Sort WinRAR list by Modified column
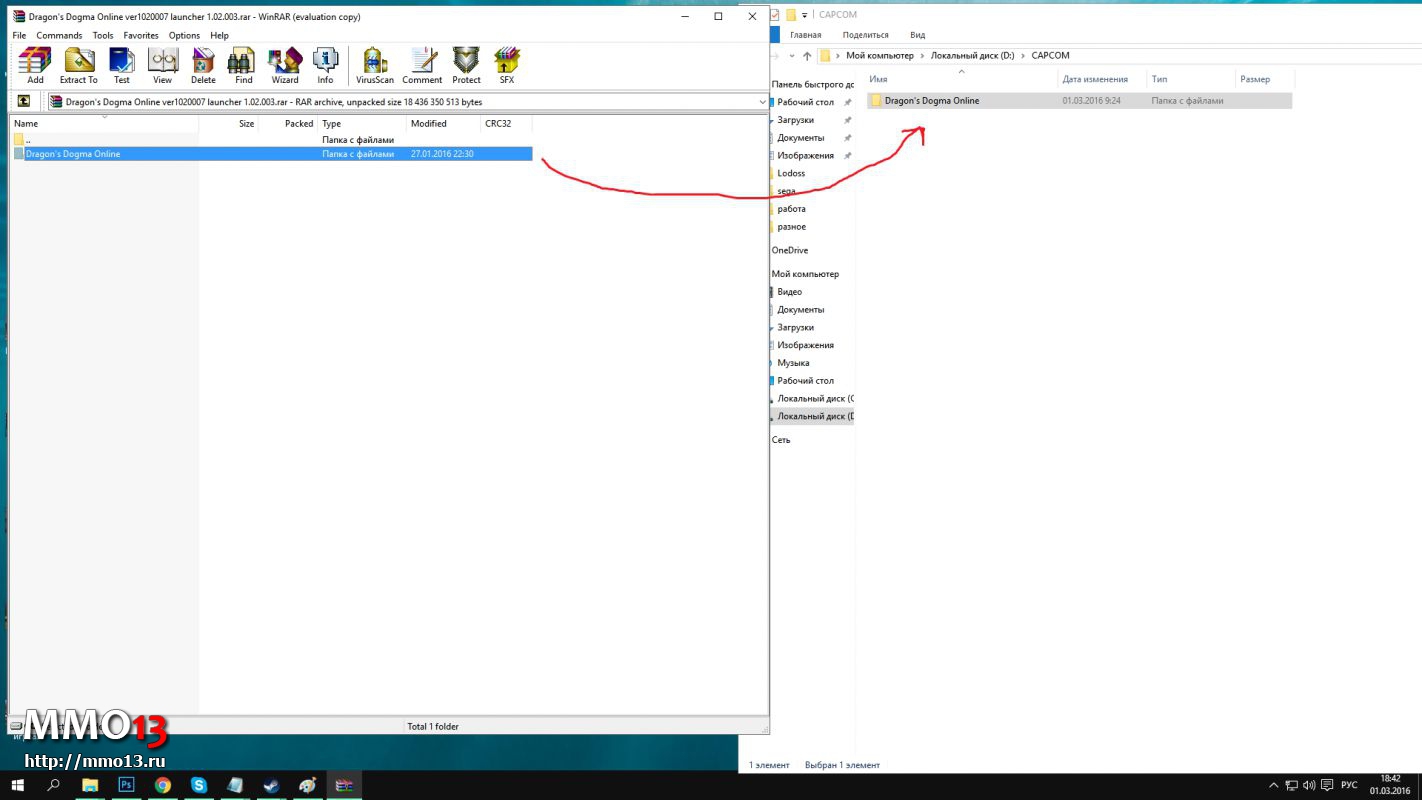 [444, 124]
